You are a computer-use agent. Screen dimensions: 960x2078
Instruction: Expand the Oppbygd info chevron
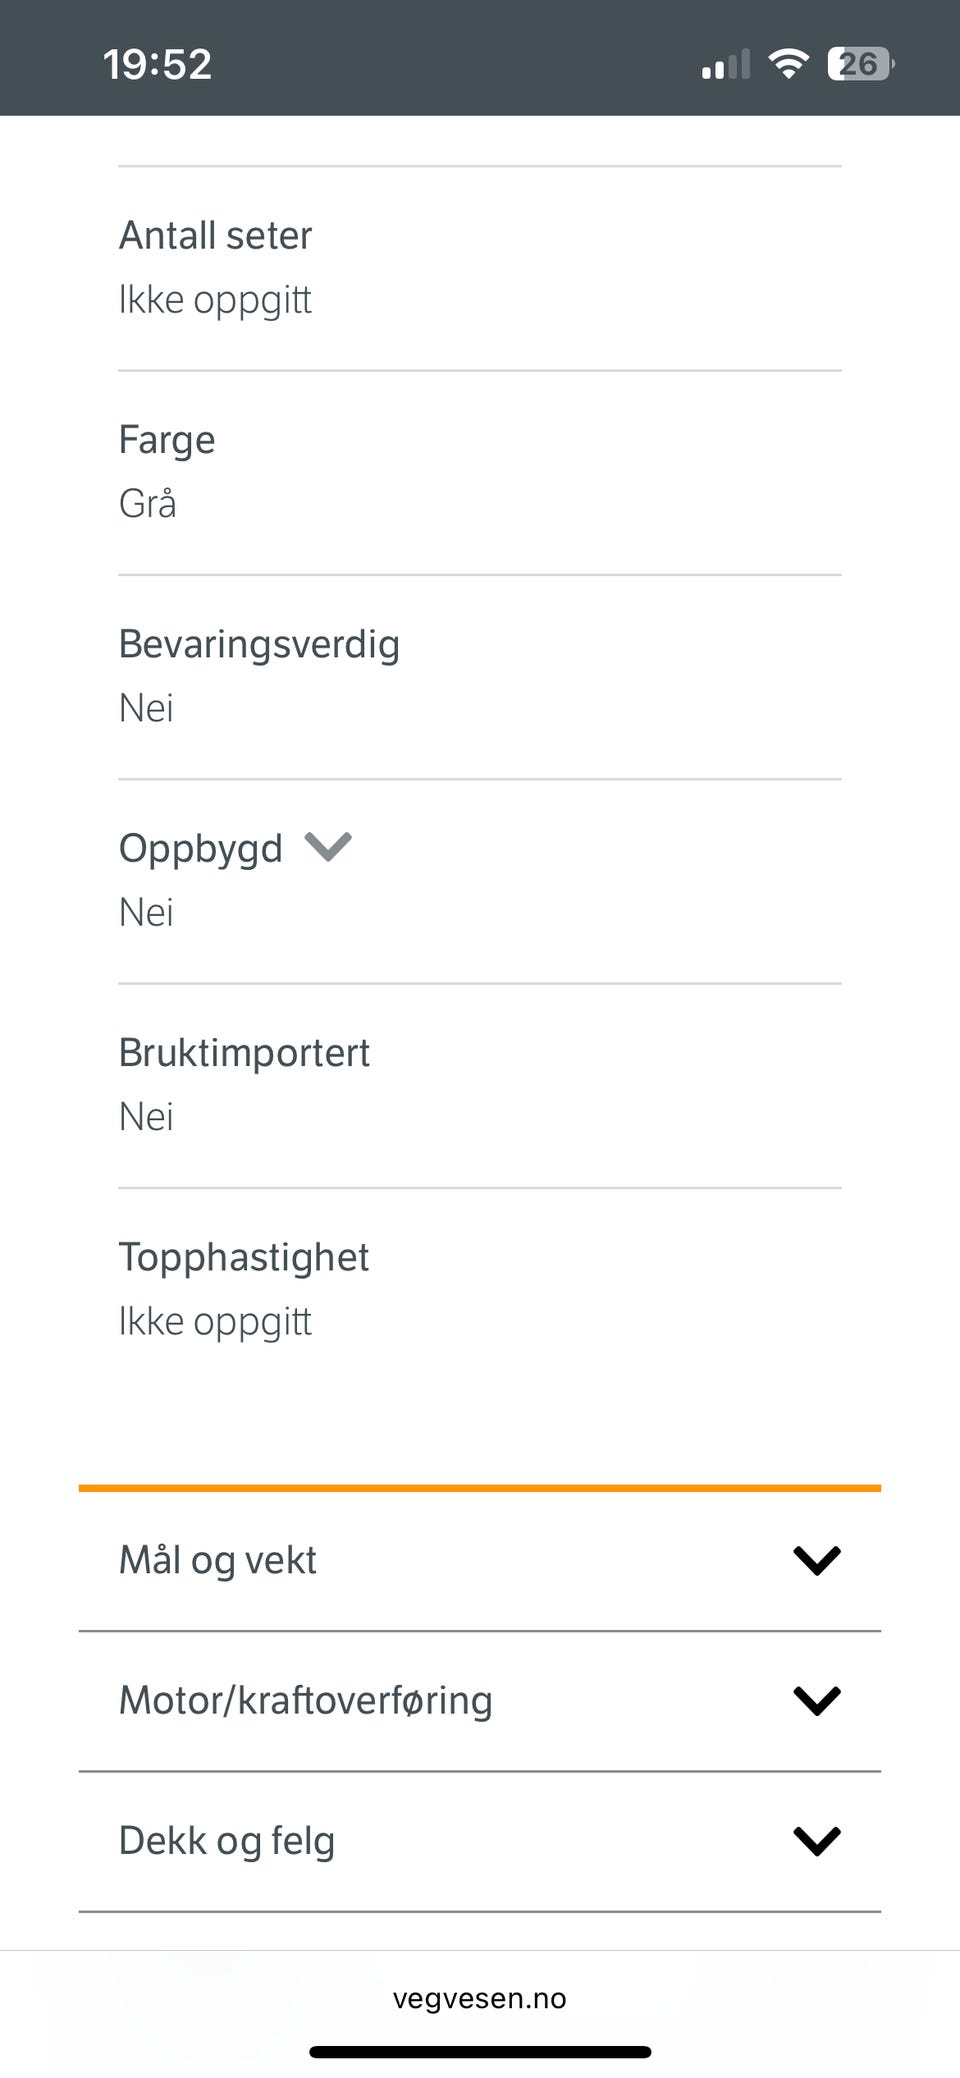pos(328,847)
